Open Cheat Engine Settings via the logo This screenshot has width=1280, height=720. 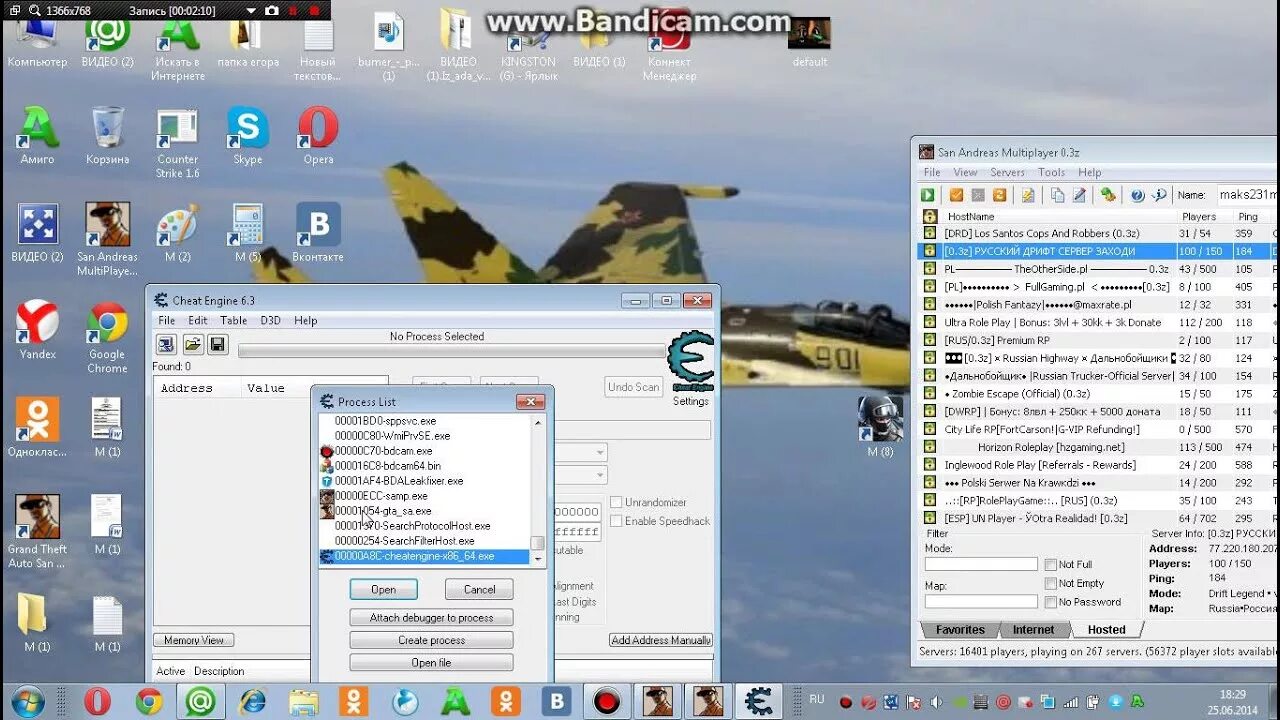point(690,362)
